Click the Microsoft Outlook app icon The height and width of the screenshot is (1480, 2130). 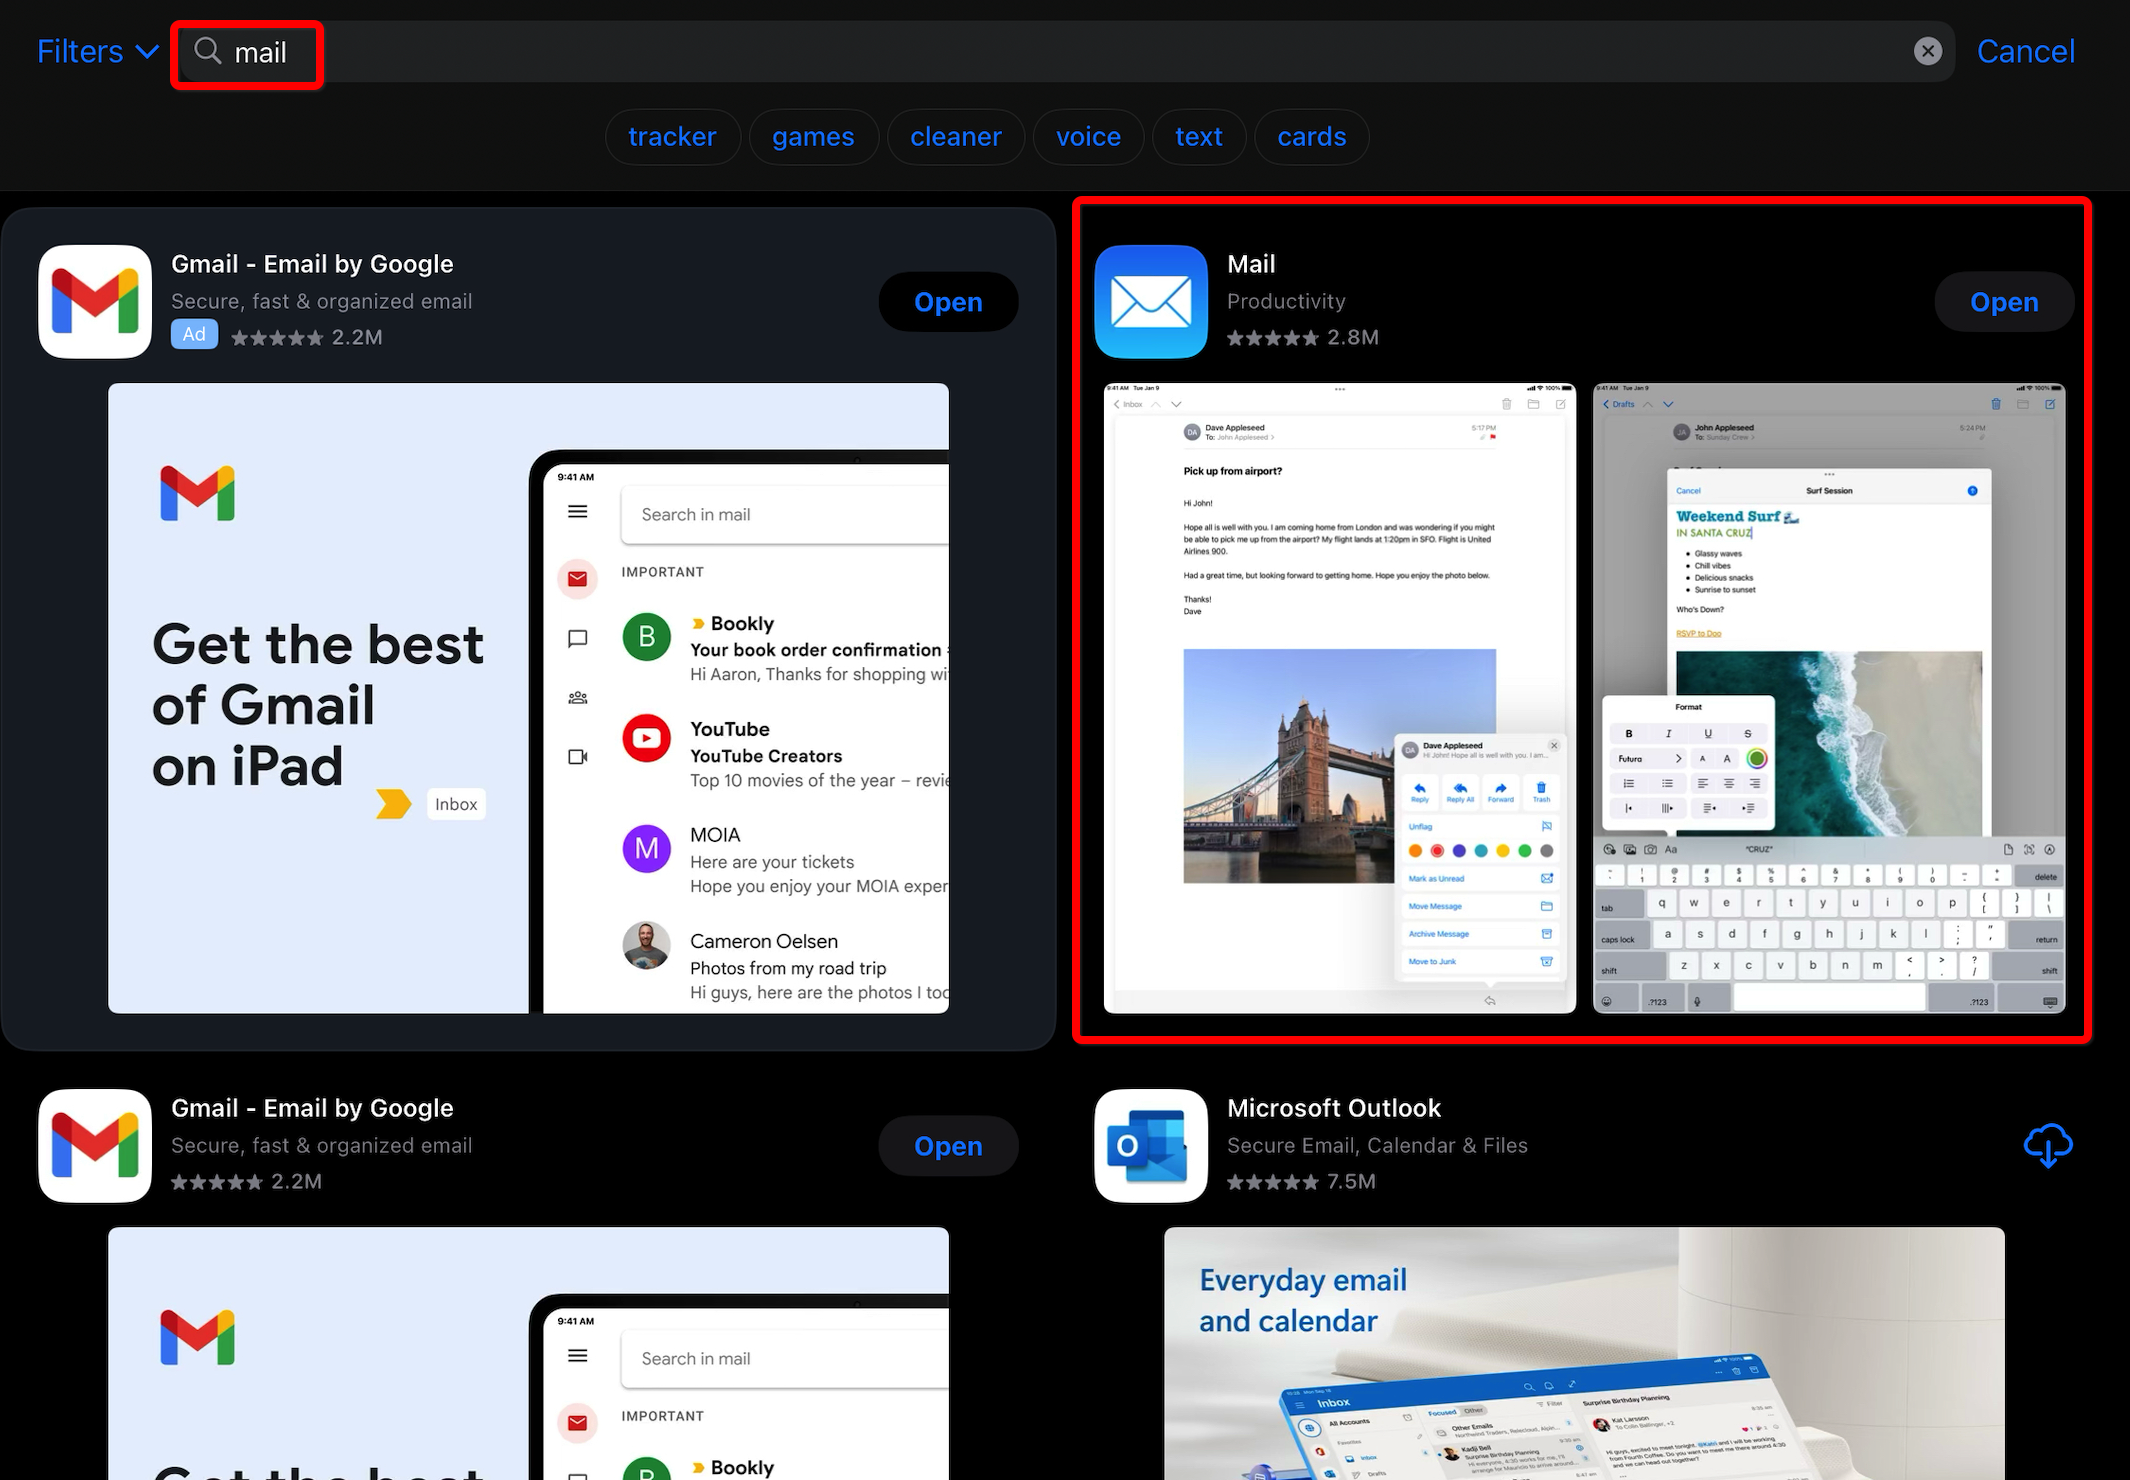[x=1150, y=1145]
